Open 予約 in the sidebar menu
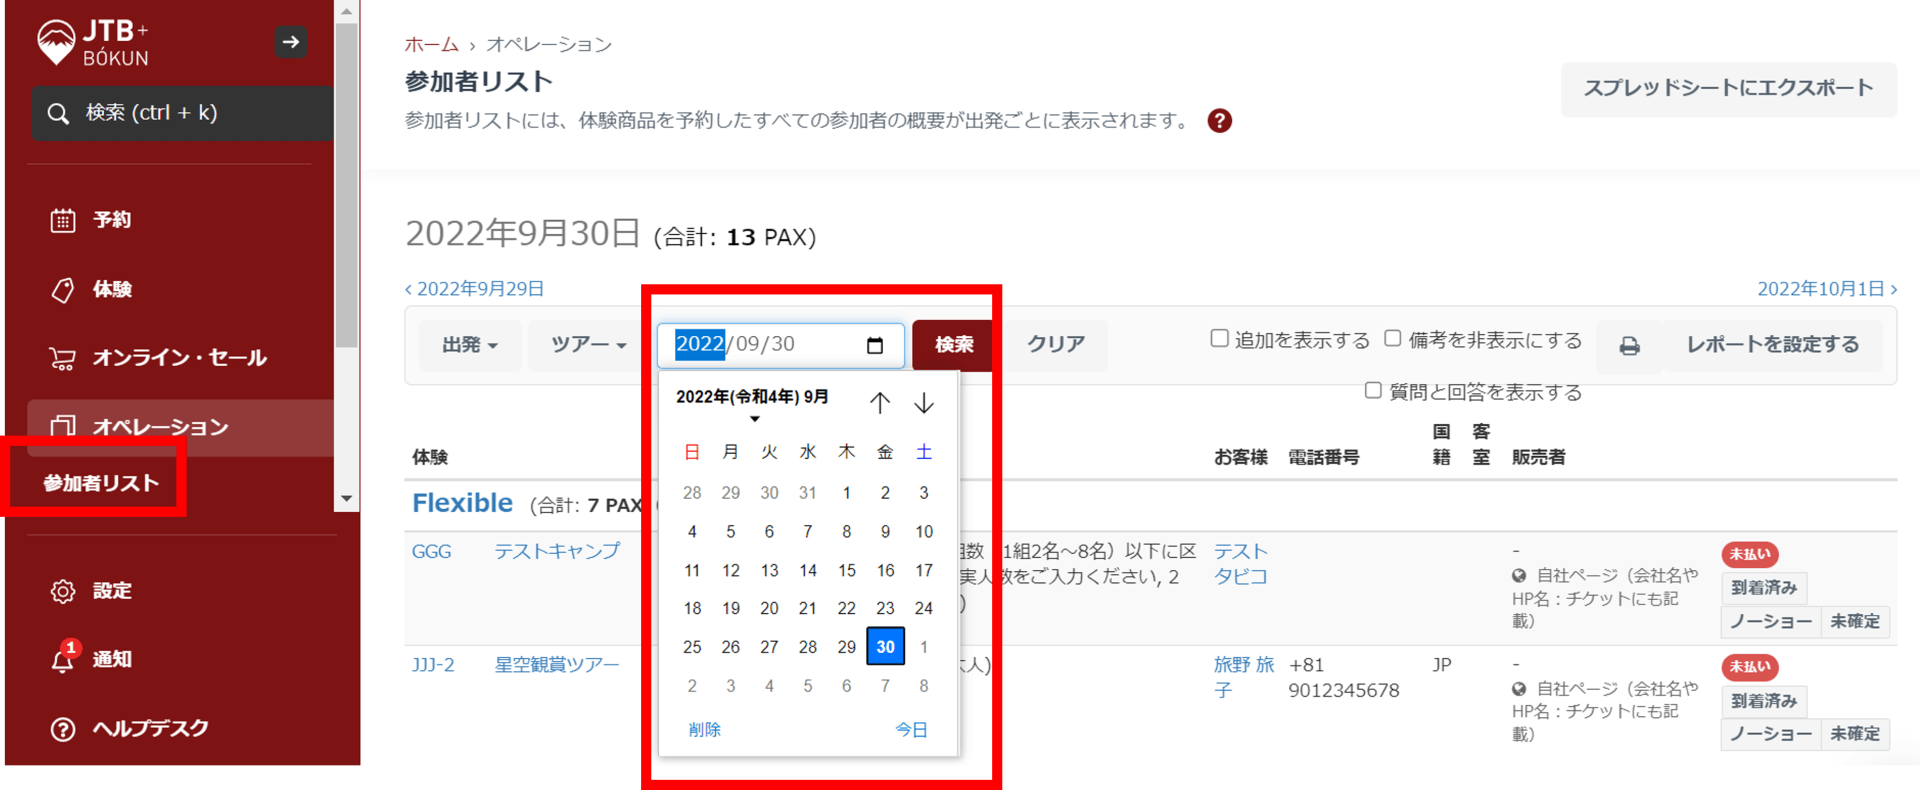Viewport: 1920px width, 790px height. click(111, 220)
